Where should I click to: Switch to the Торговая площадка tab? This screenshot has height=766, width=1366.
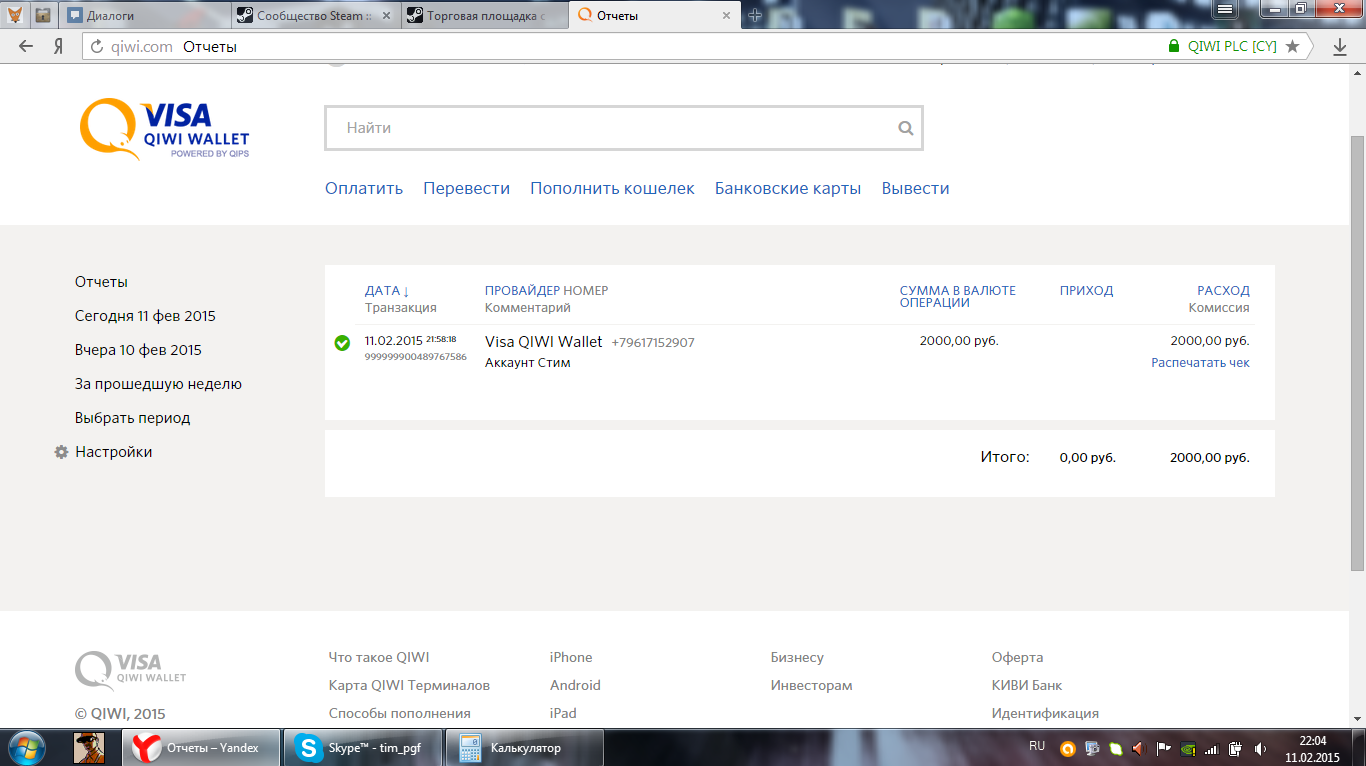pyautogui.click(x=486, y=16)
